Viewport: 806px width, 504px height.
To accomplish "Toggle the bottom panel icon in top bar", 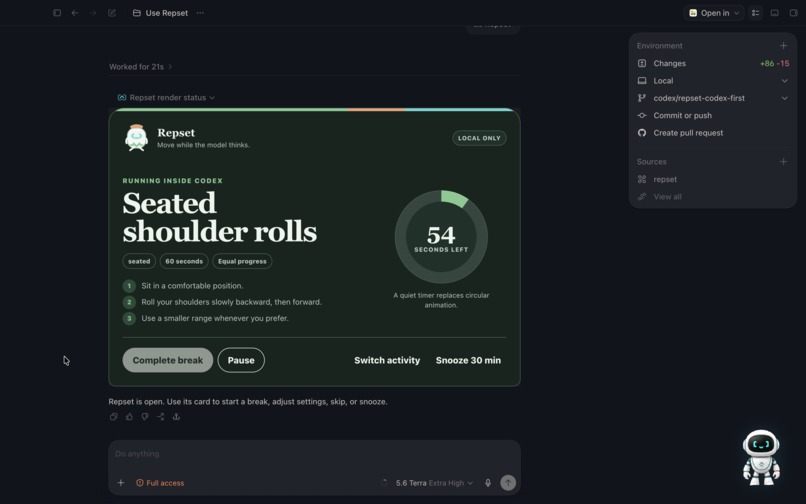I will click(774, 13).
